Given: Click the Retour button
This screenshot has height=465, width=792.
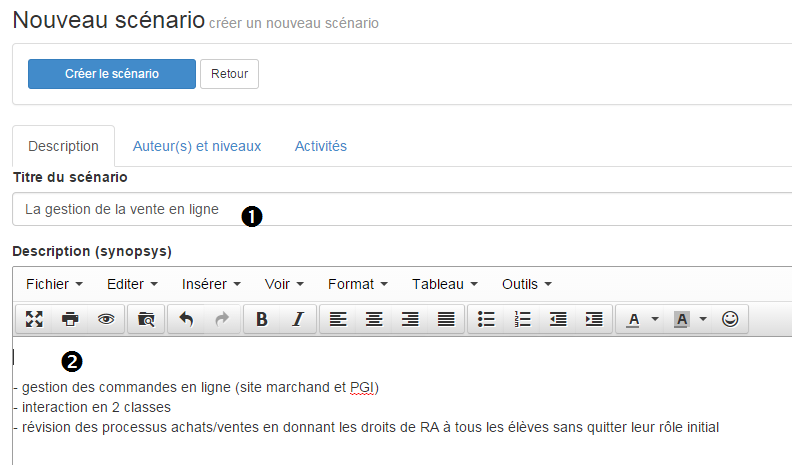Looking at the screenshot, I should (229, 74).
